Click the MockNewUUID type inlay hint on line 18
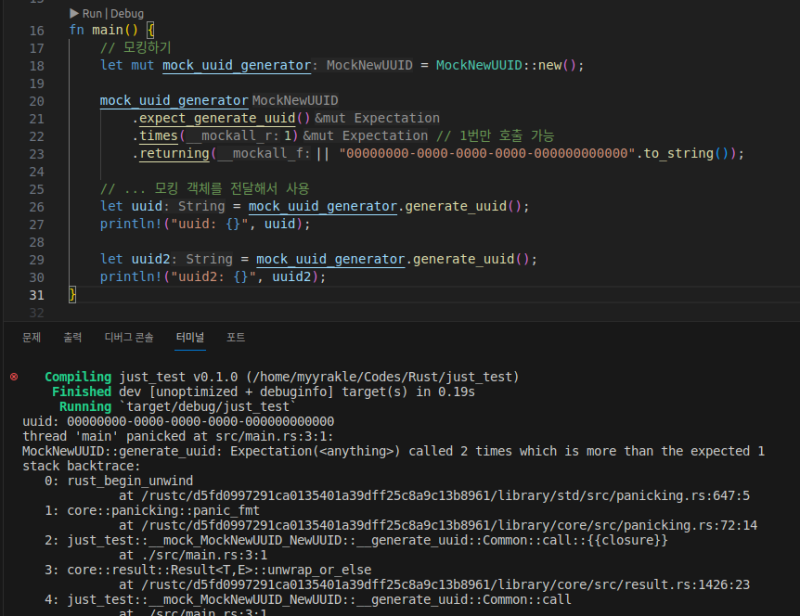 pyautogui.click(x=369, y=65)
